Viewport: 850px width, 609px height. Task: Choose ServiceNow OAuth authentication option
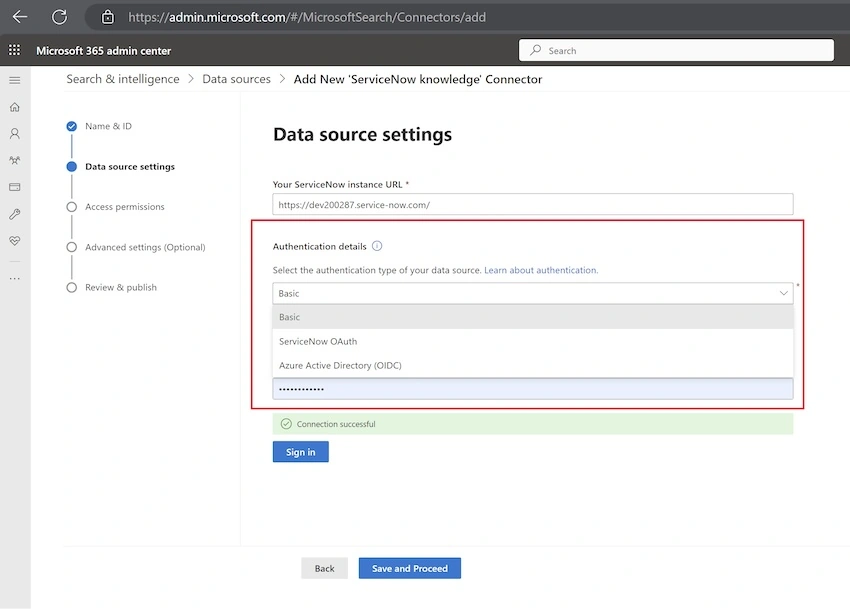point(532,341)
